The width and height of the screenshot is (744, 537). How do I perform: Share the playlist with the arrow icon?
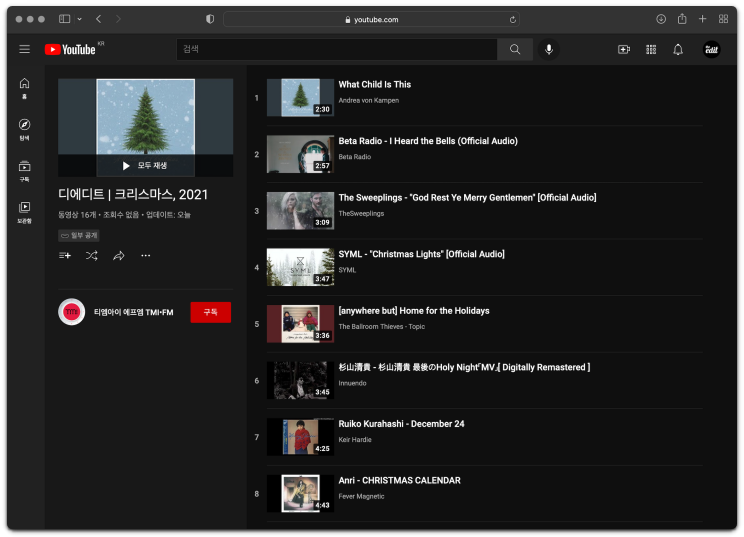pos(119,256)
